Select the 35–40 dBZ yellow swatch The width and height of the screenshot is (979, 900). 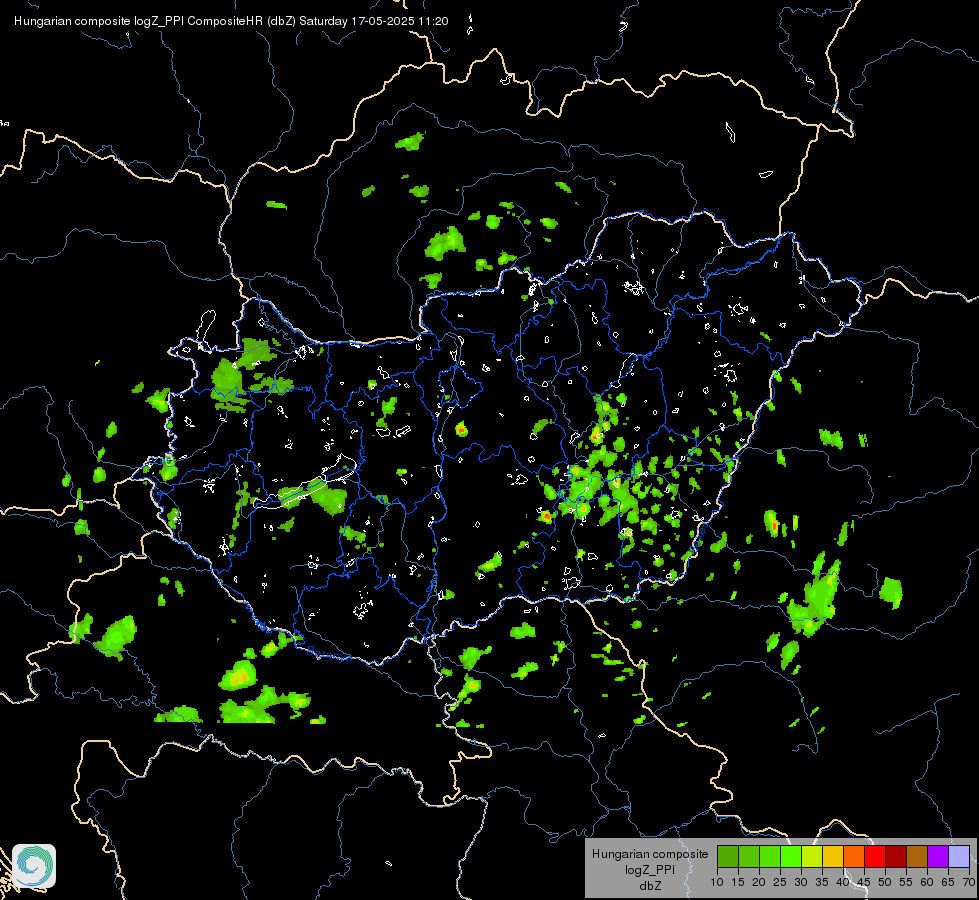[833, 856]
